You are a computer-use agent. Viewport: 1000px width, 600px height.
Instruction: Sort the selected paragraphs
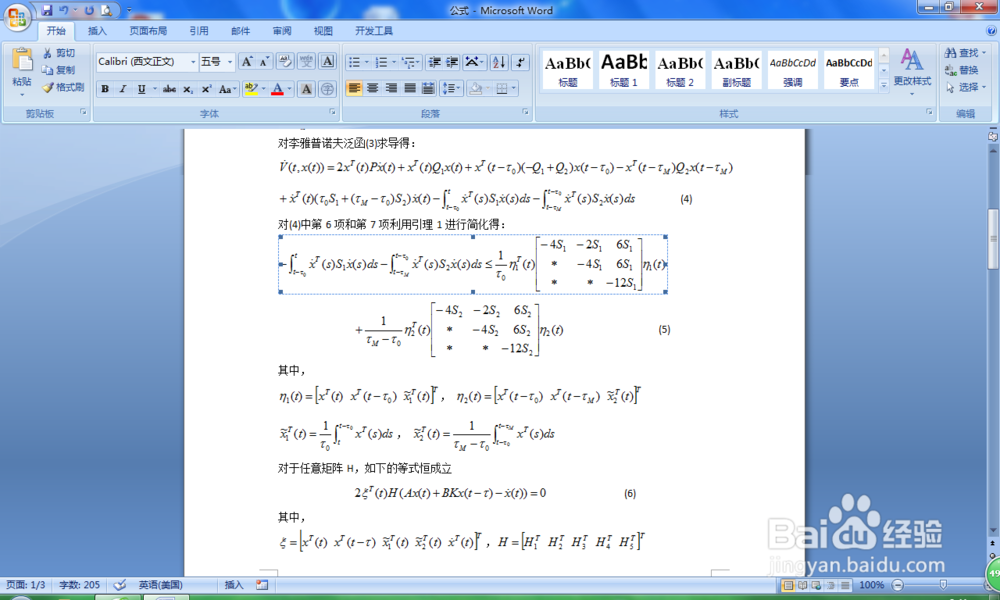[x=499, y=62]
